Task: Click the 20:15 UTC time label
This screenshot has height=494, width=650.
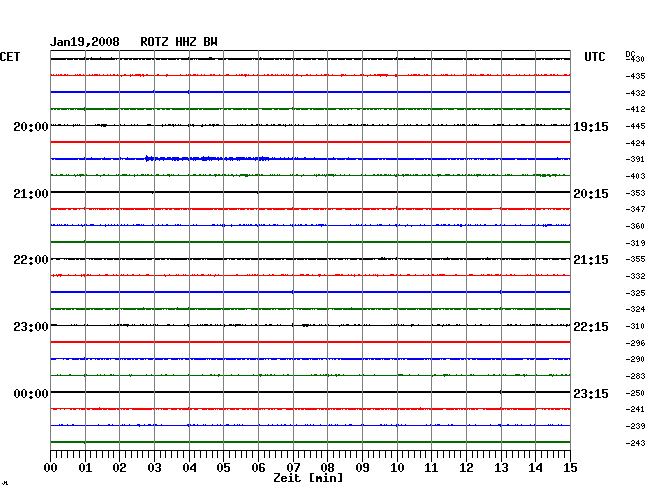Action: point(591,194)
